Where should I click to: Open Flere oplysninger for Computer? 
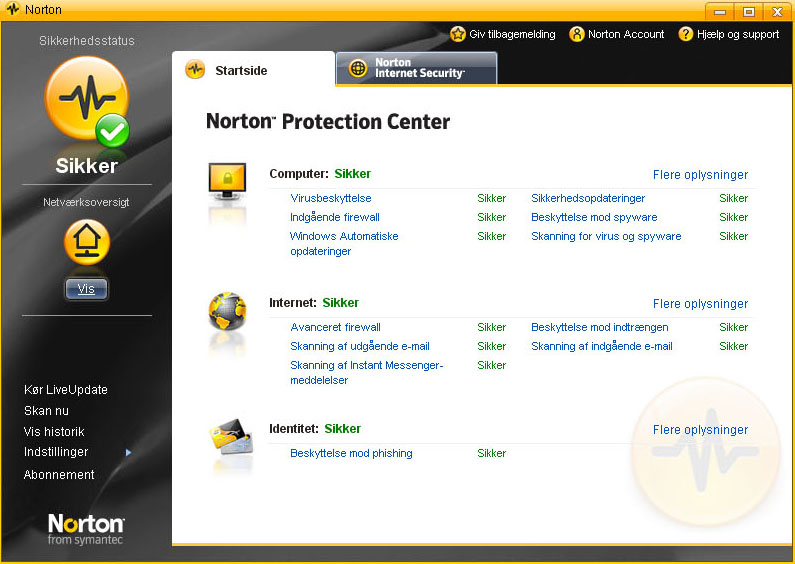click(x=700, y=174)
